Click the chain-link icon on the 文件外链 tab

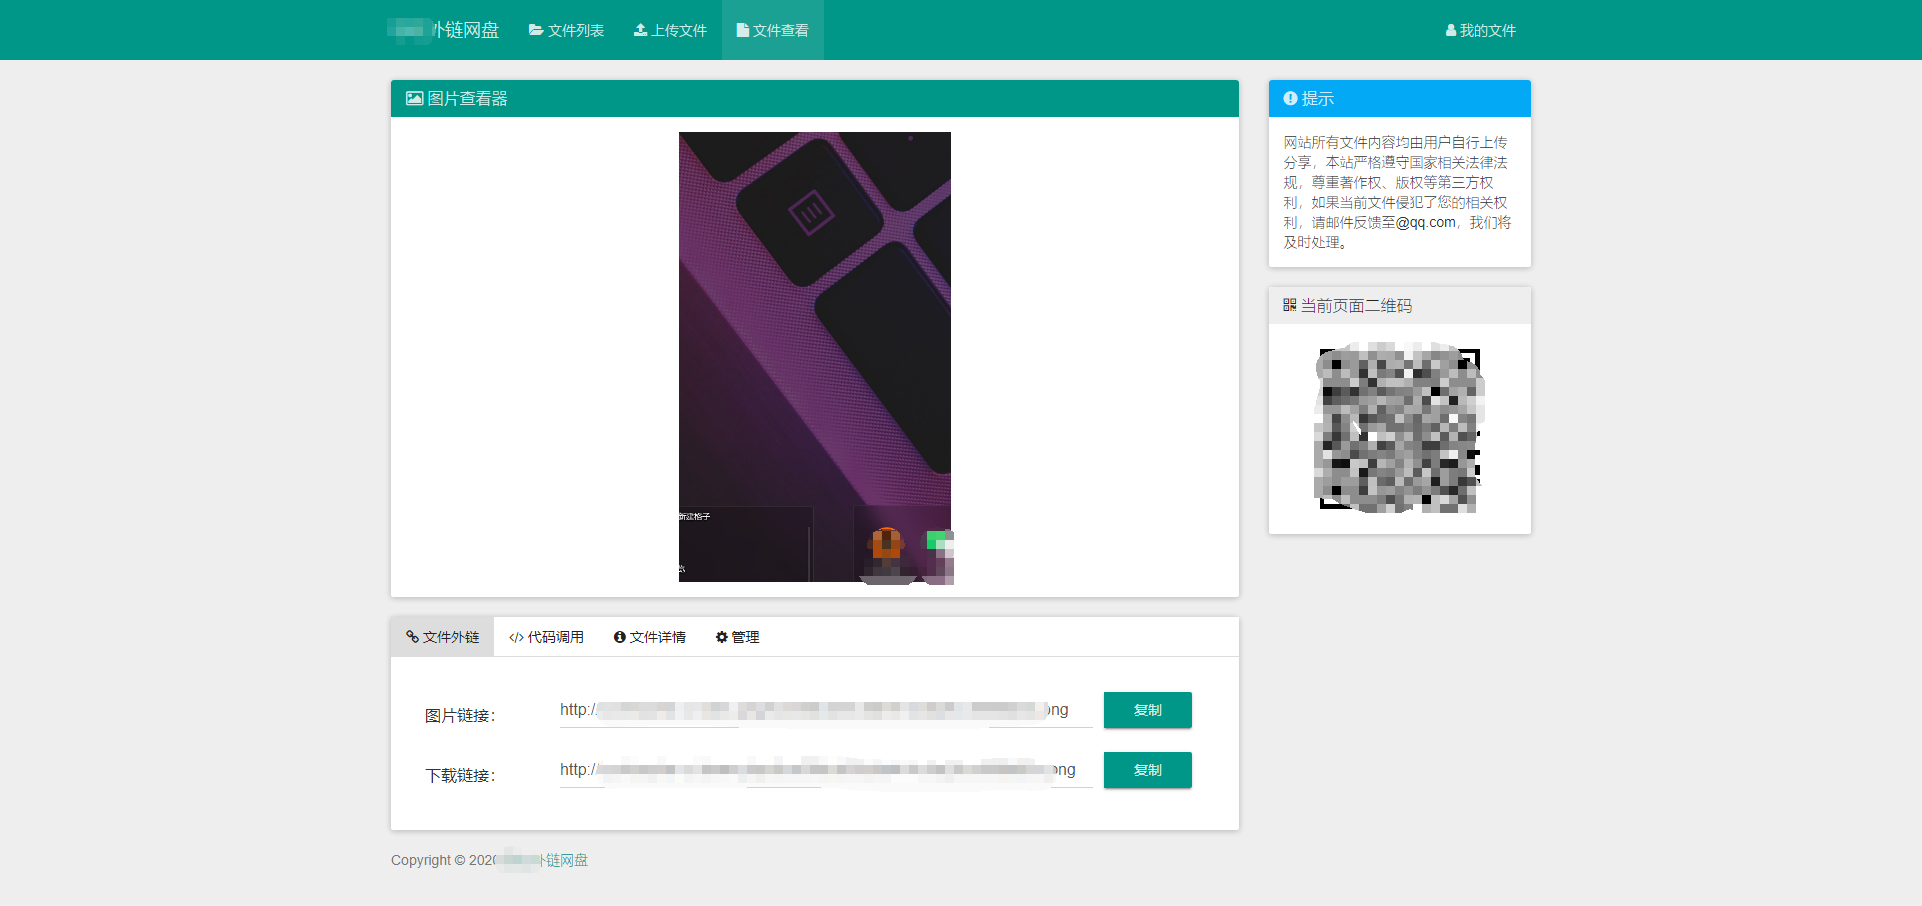(x=410, y=636)
